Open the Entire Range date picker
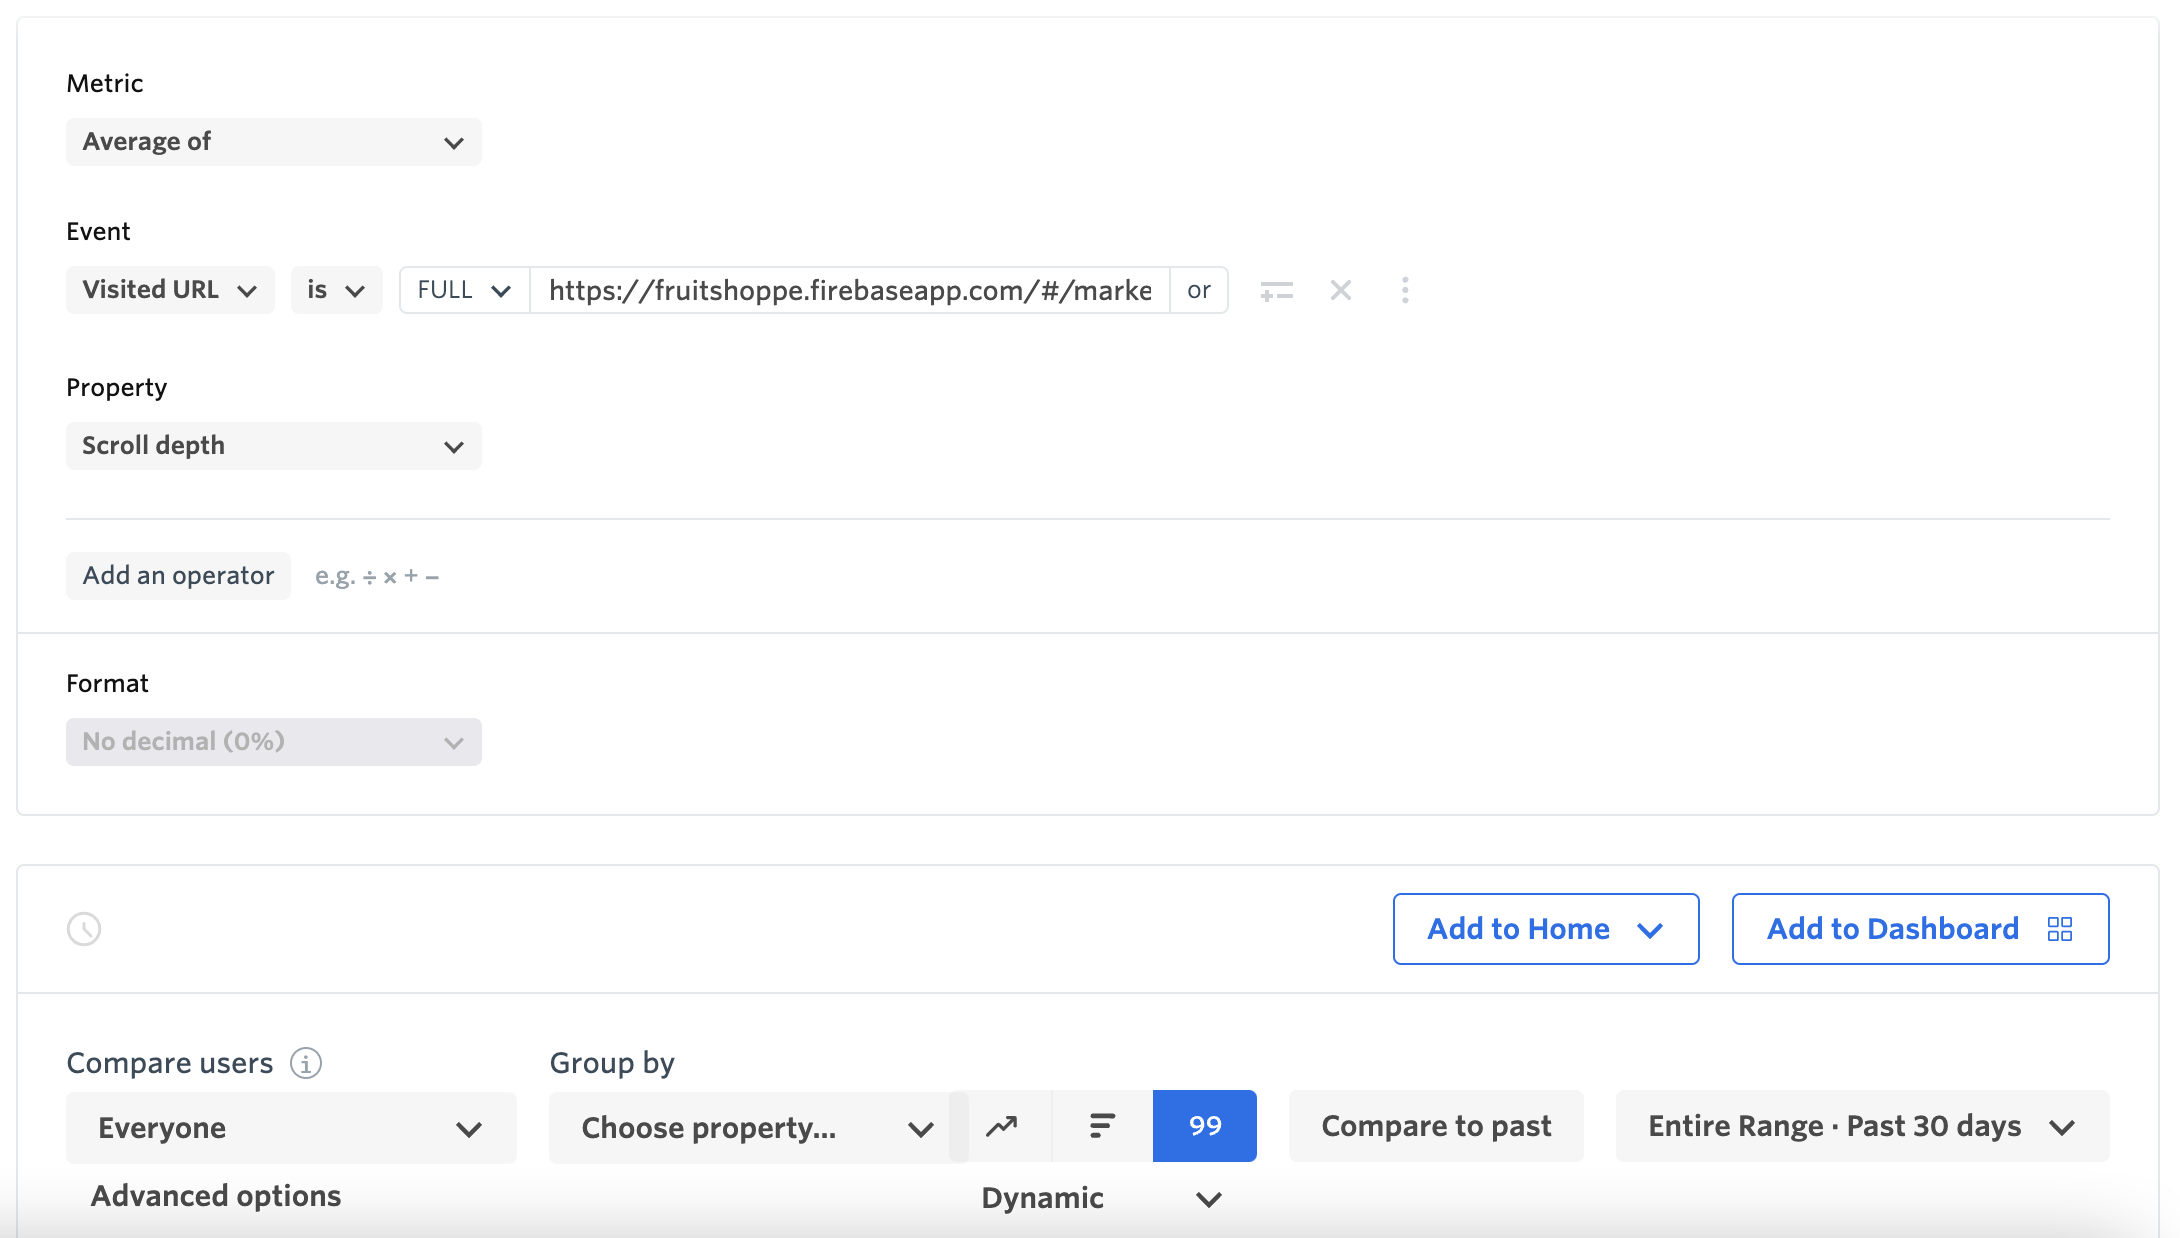Viewport: 2180px width, 1238px height. (1862, 1126)
